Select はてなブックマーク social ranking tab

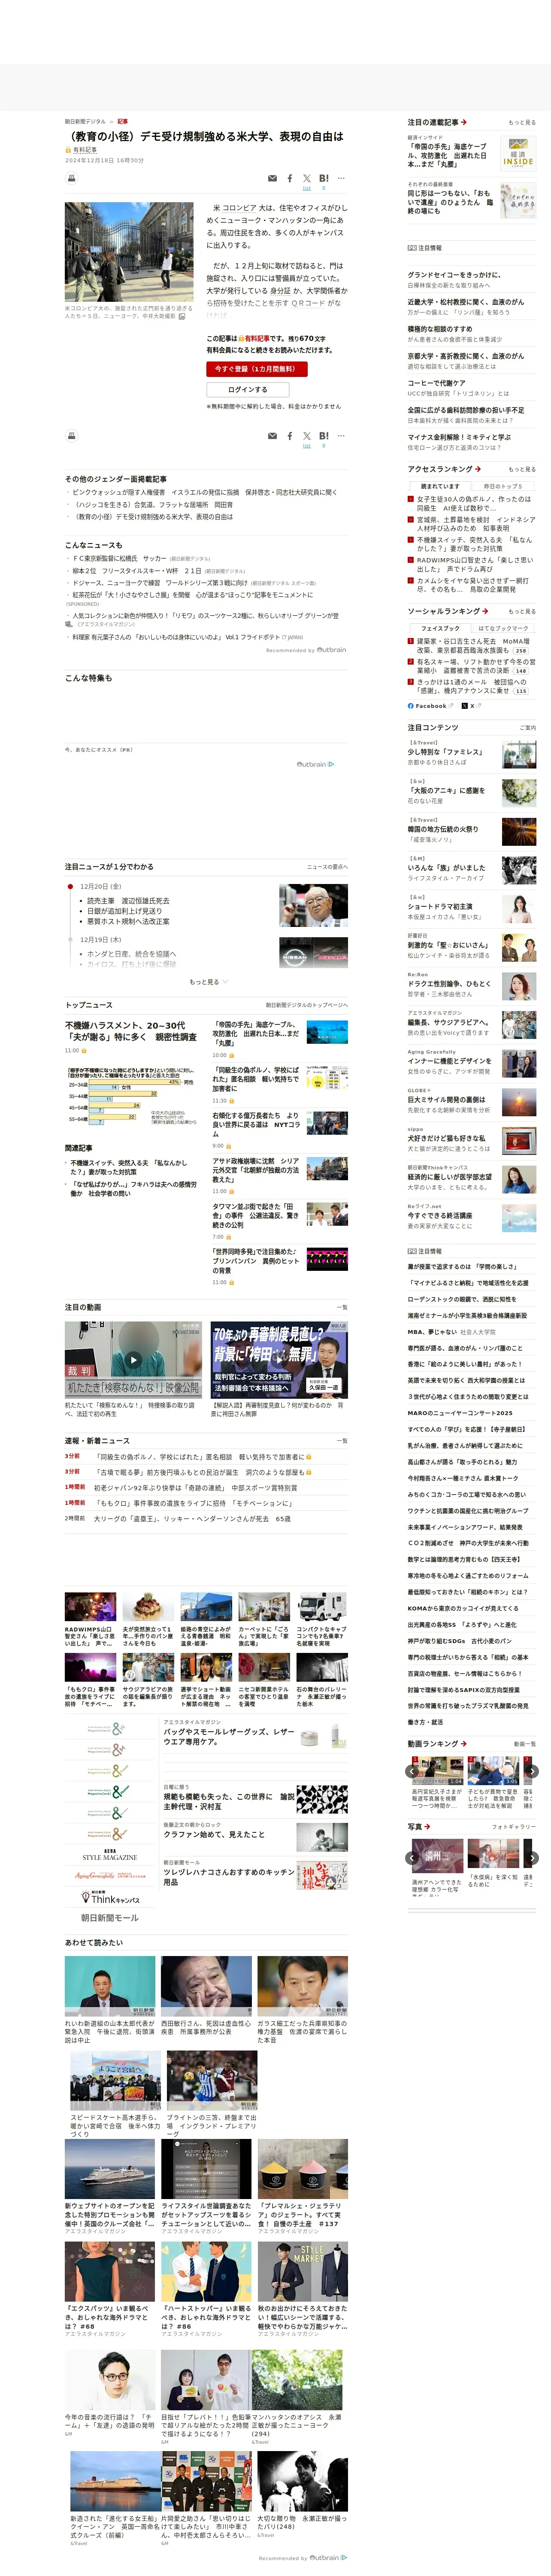click(503, 629)
